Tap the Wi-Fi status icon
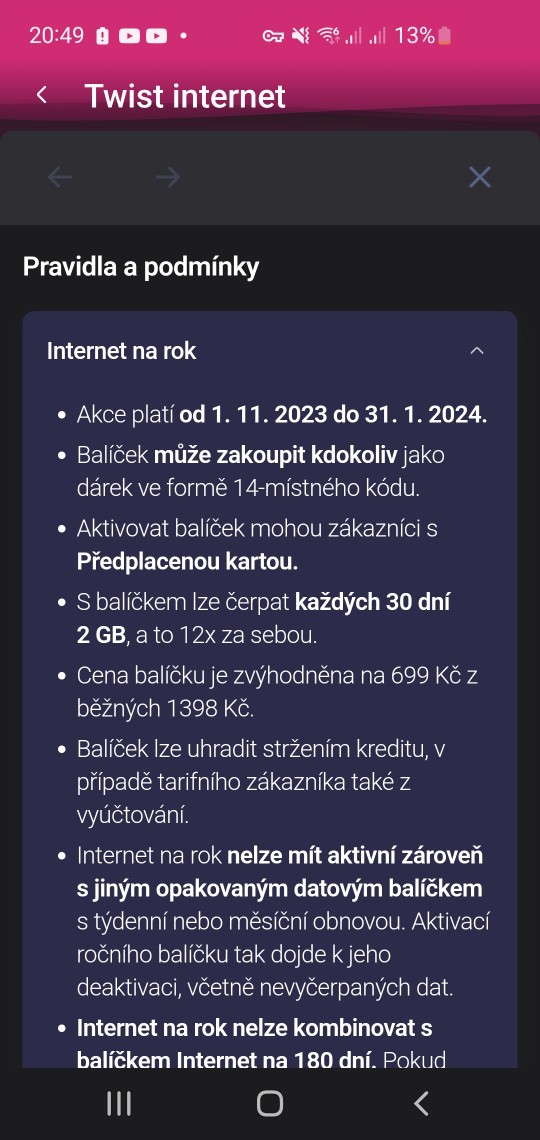540x1140 pixels. pos(329,35)
